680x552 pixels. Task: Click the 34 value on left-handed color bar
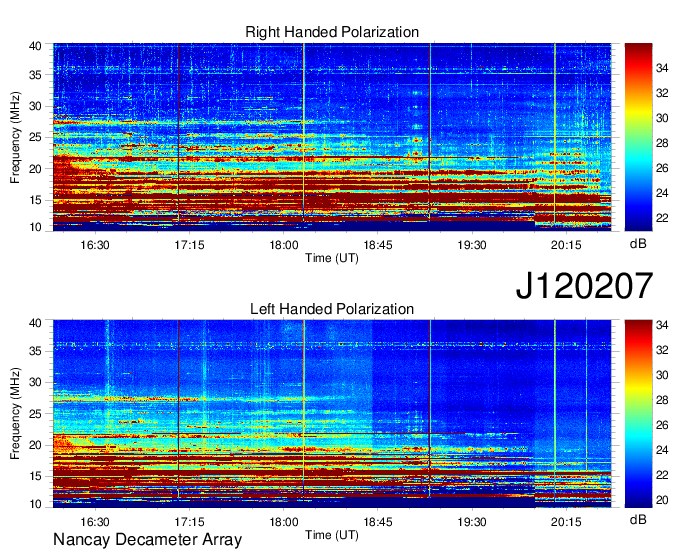click(x=662, y=325)
